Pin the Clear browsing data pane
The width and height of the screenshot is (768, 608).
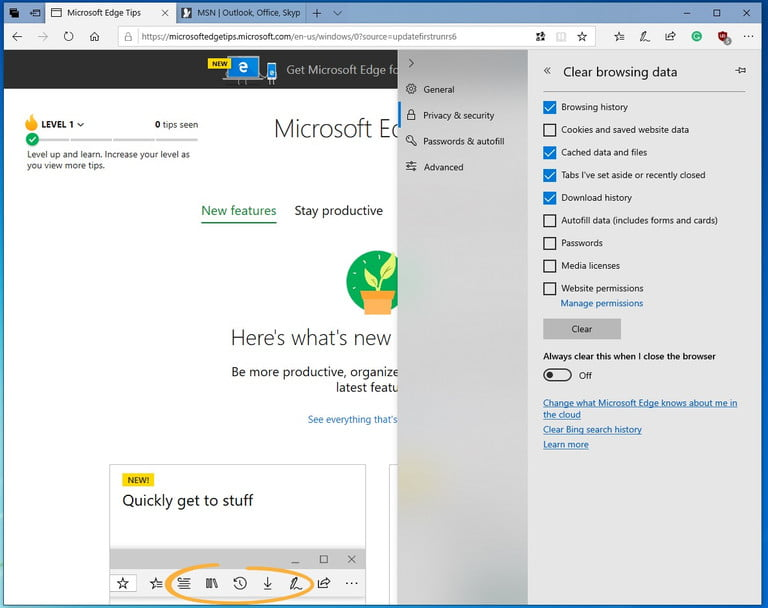741,71
